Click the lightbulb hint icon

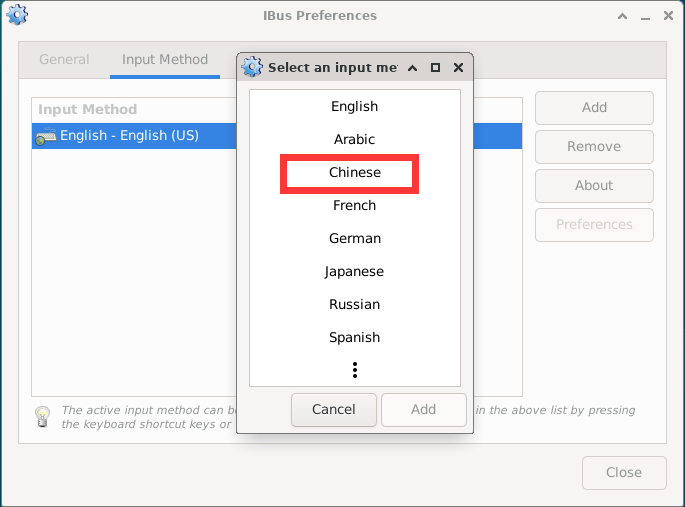43,416
